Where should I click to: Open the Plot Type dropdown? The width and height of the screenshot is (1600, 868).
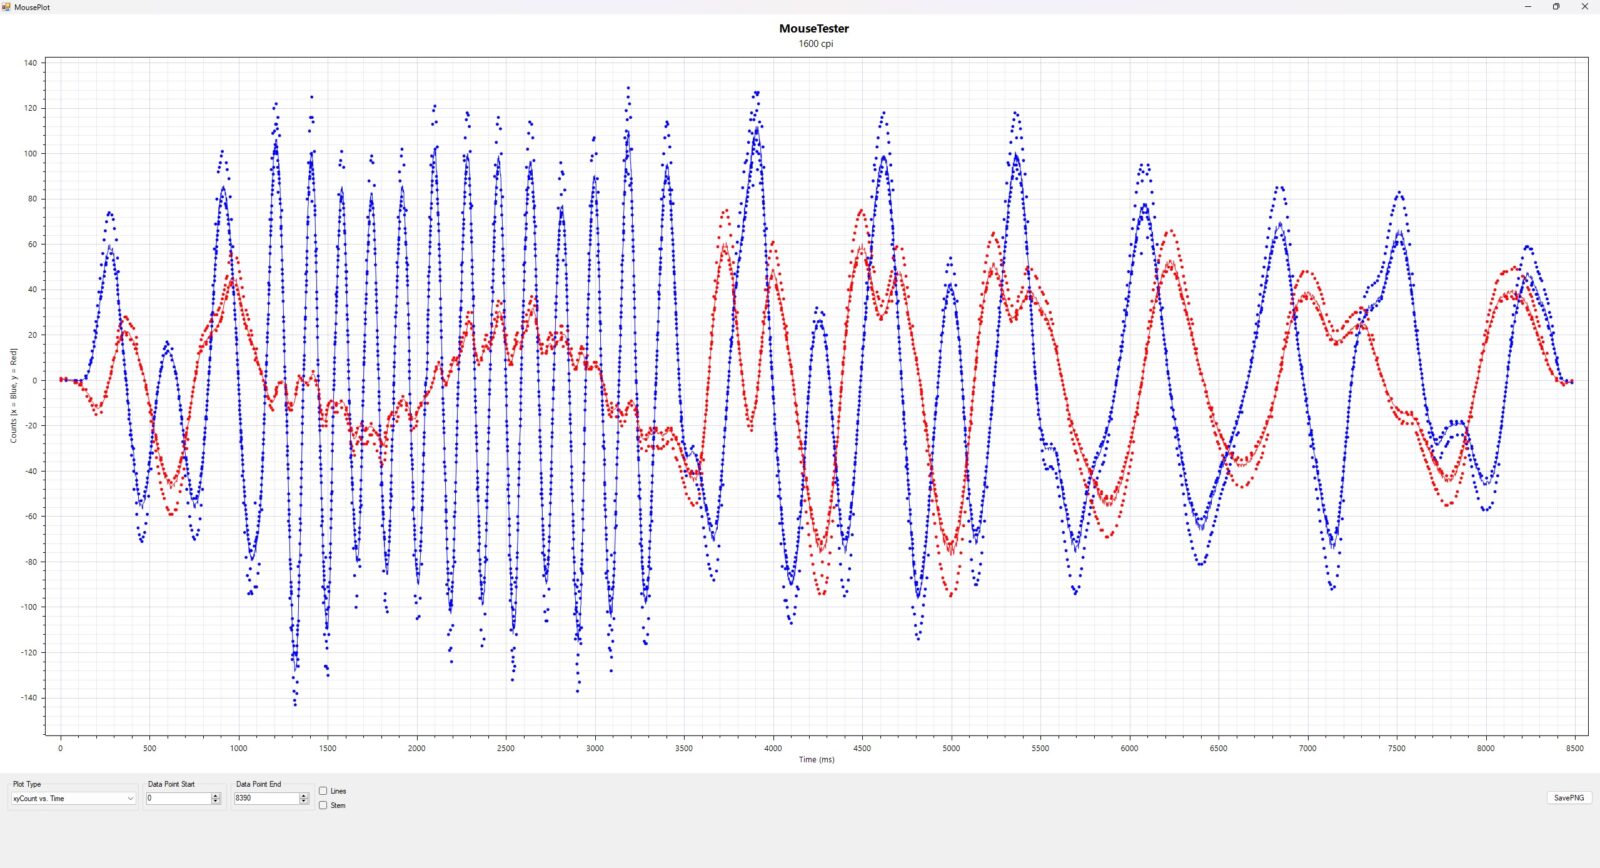73,798
